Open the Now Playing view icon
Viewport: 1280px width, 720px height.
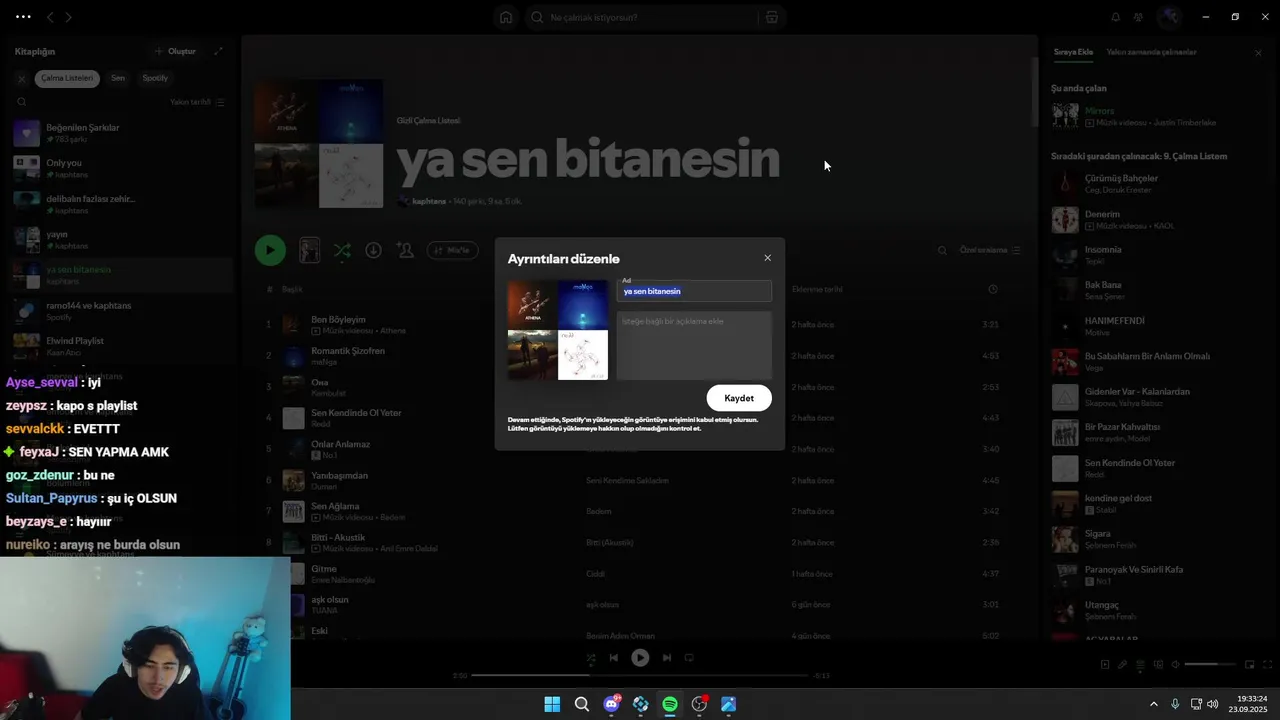click(x=1105, y=664)
